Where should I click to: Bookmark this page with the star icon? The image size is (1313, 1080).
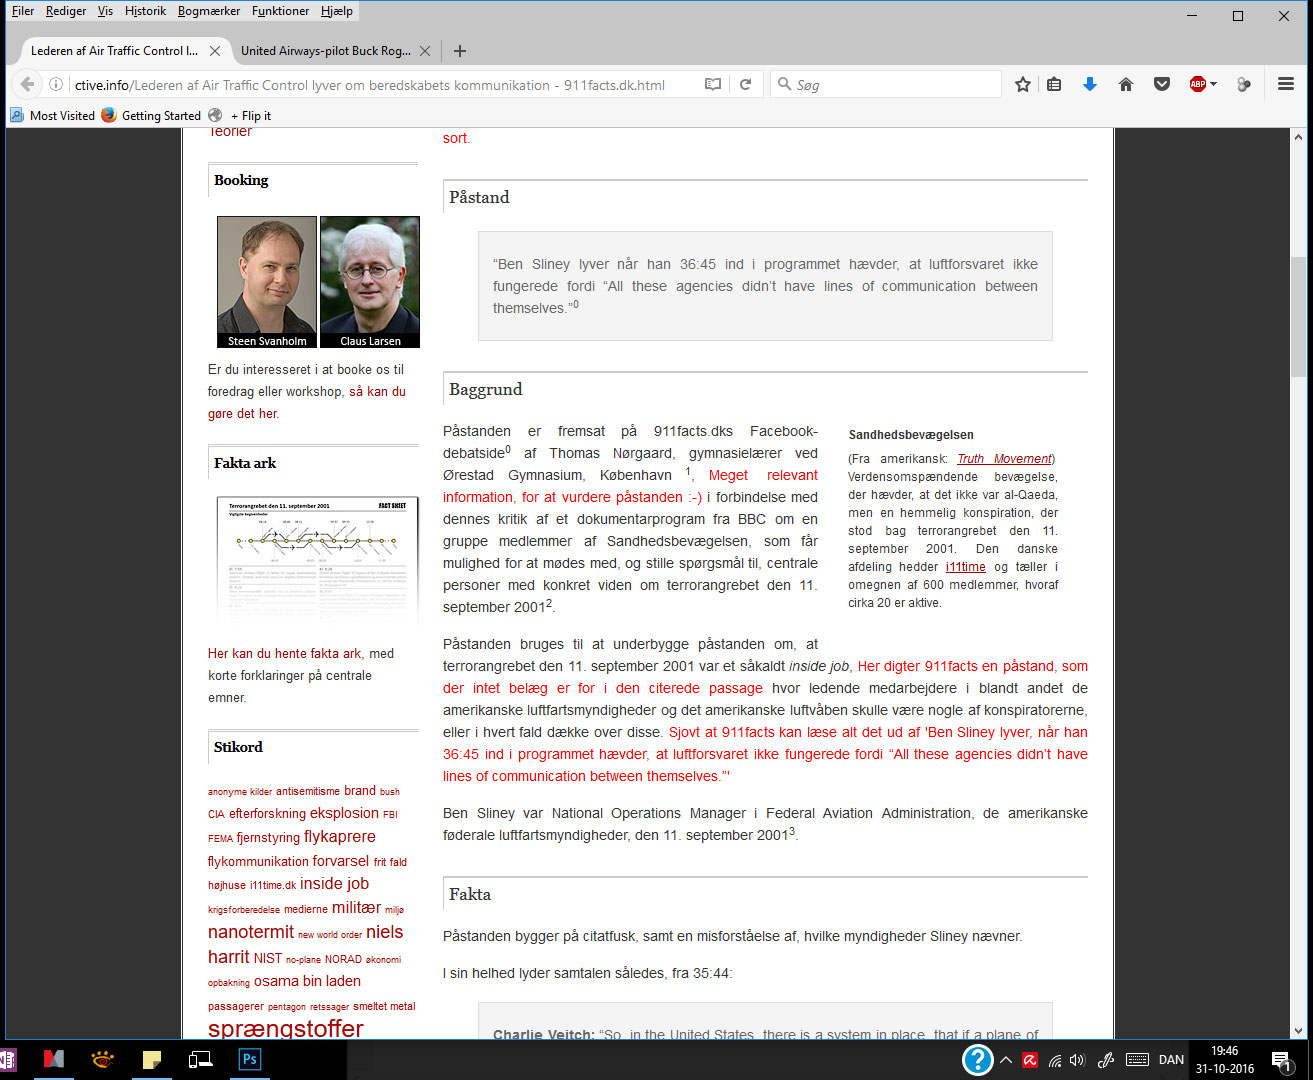(1023, 85)
